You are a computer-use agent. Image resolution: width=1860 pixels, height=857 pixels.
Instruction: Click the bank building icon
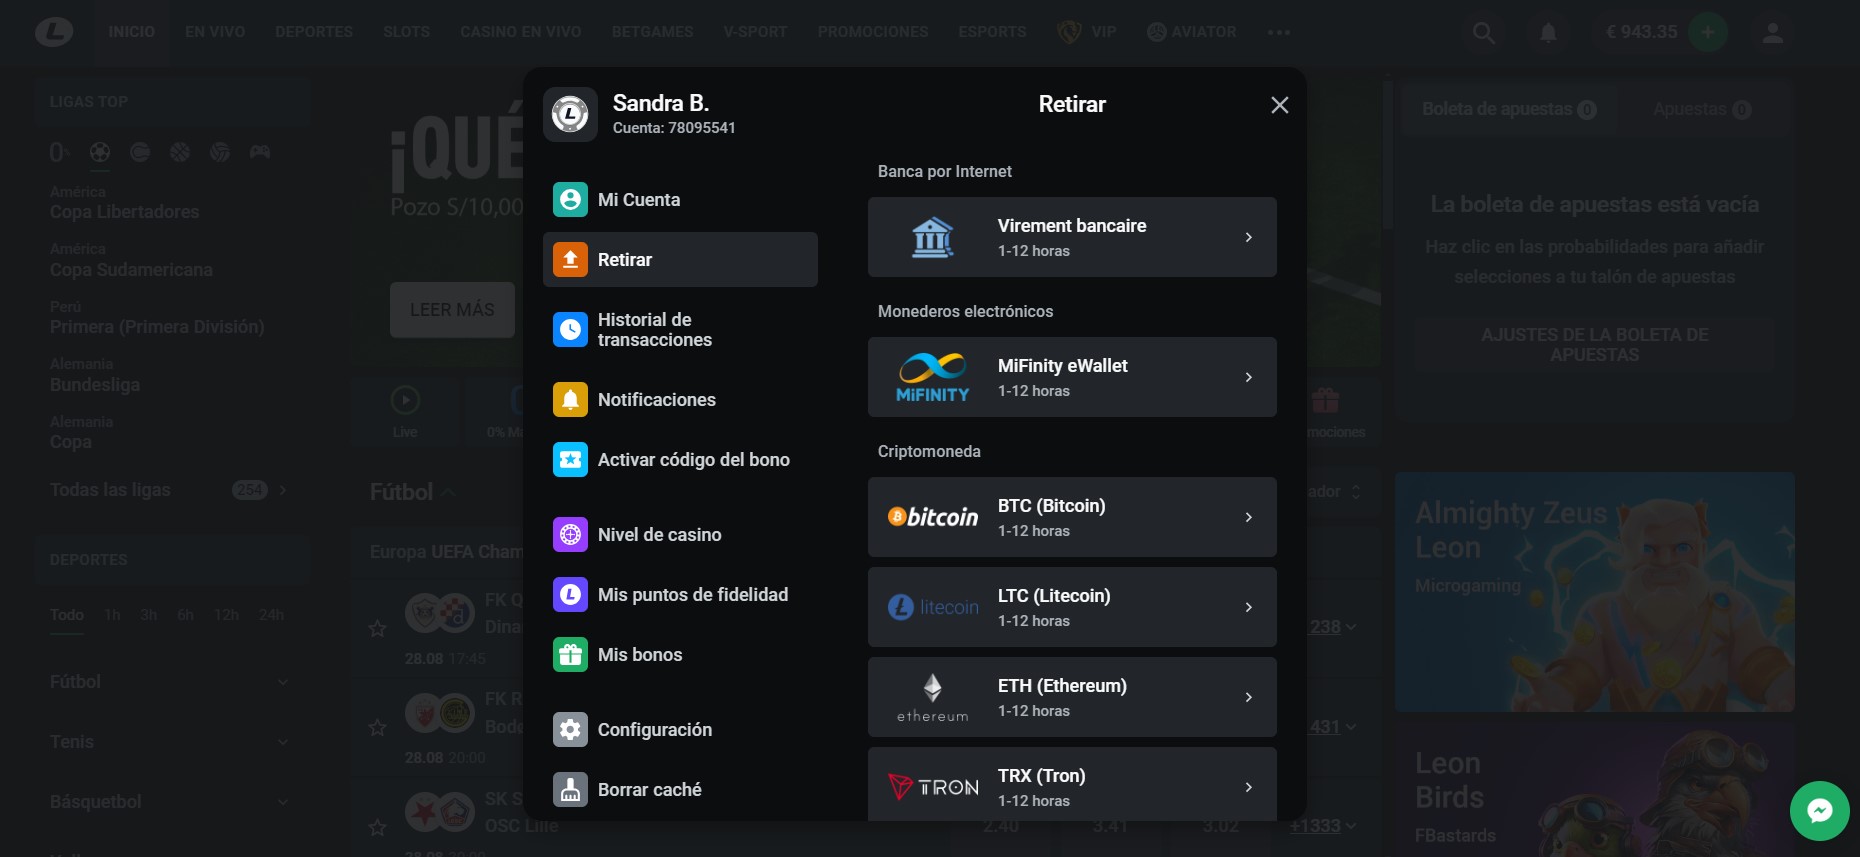coord(933,238)
